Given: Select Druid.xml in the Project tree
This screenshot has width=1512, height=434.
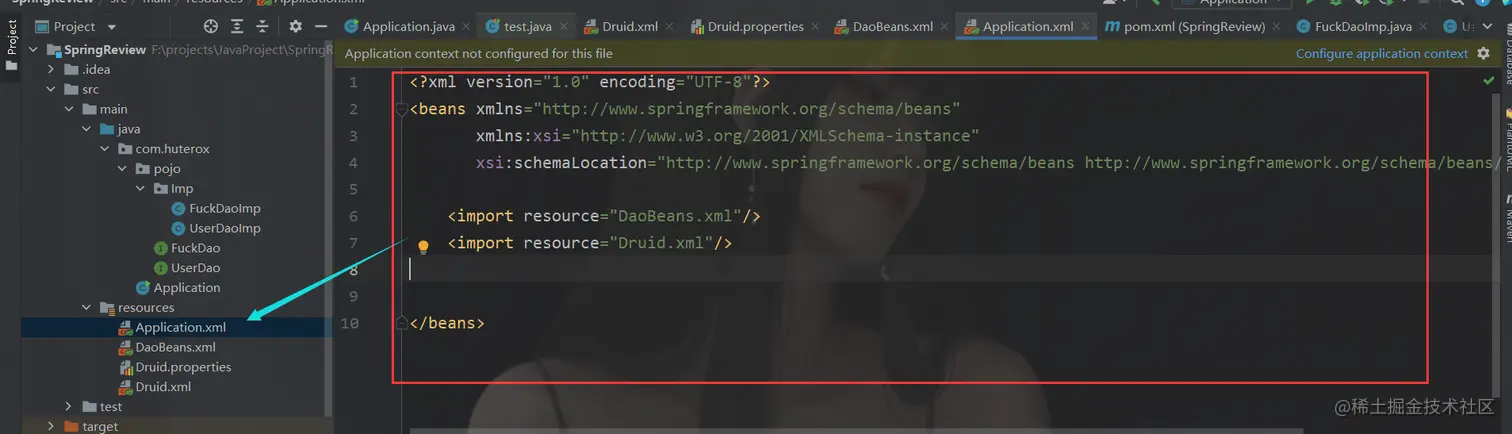Looking at the screenshot, I should point(155,387).
